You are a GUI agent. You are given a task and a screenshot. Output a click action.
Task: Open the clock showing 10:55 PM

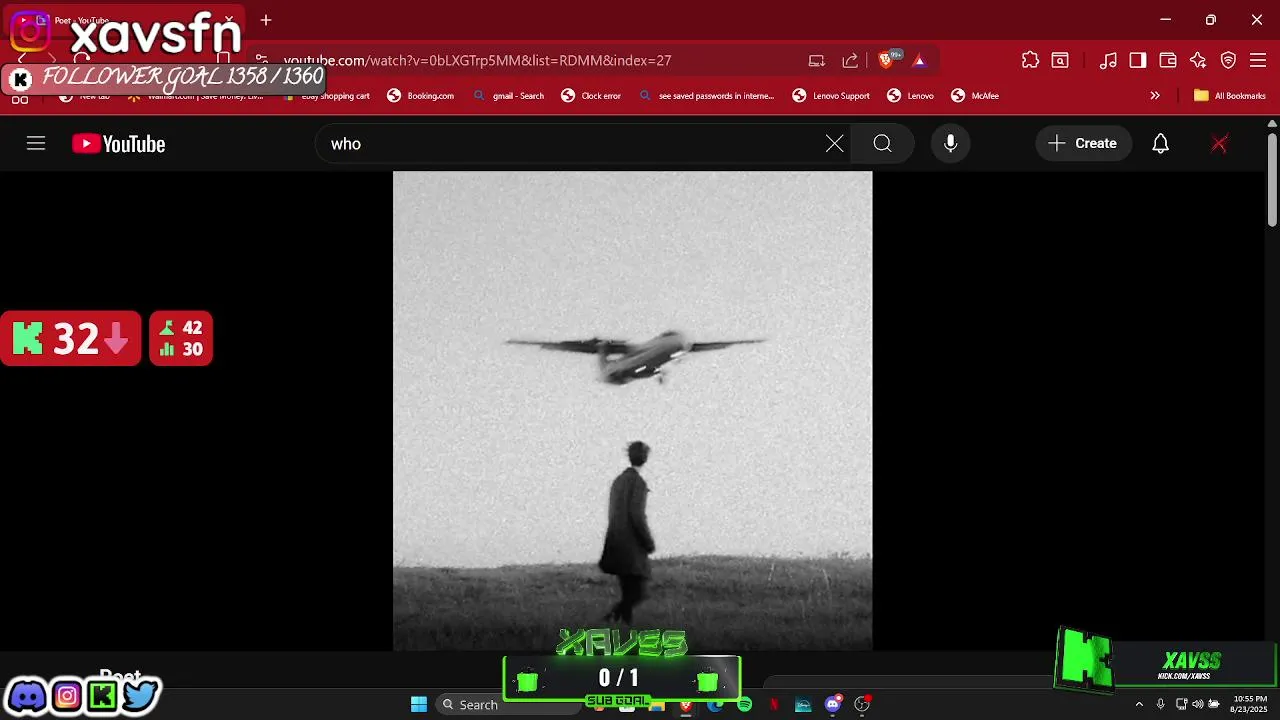1250,704
